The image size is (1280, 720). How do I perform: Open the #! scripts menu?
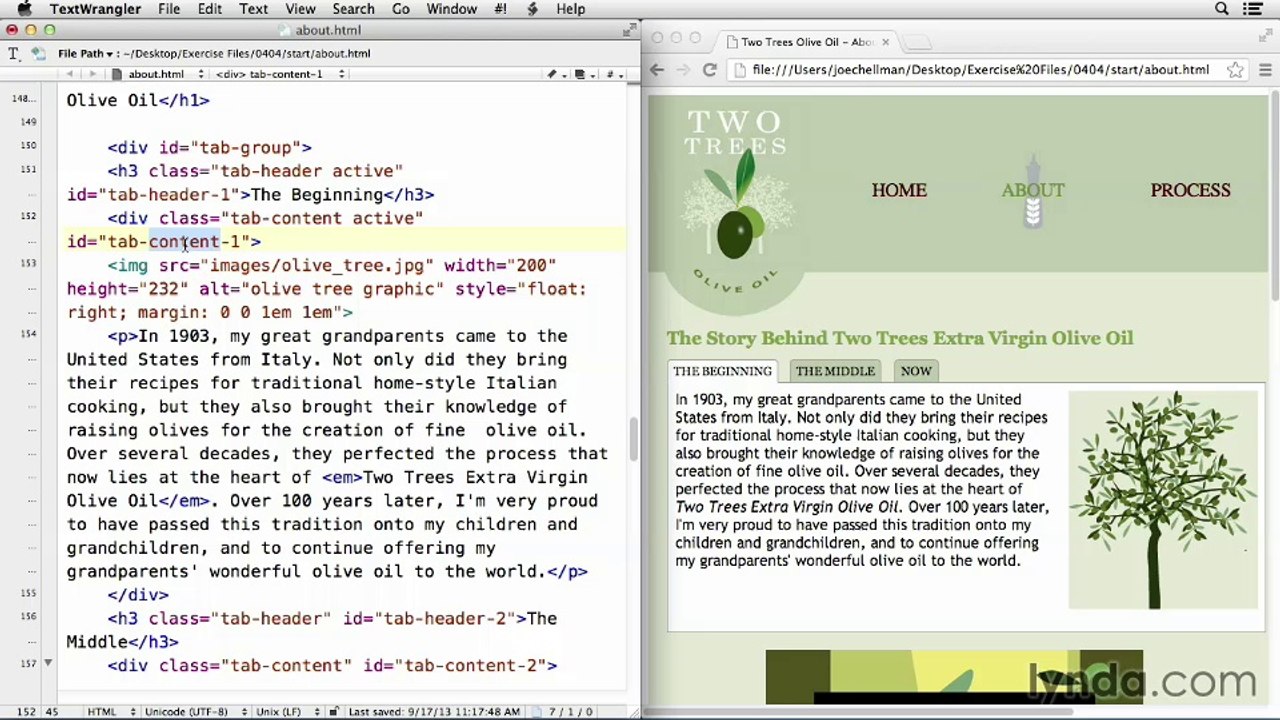tap(500, 9)
